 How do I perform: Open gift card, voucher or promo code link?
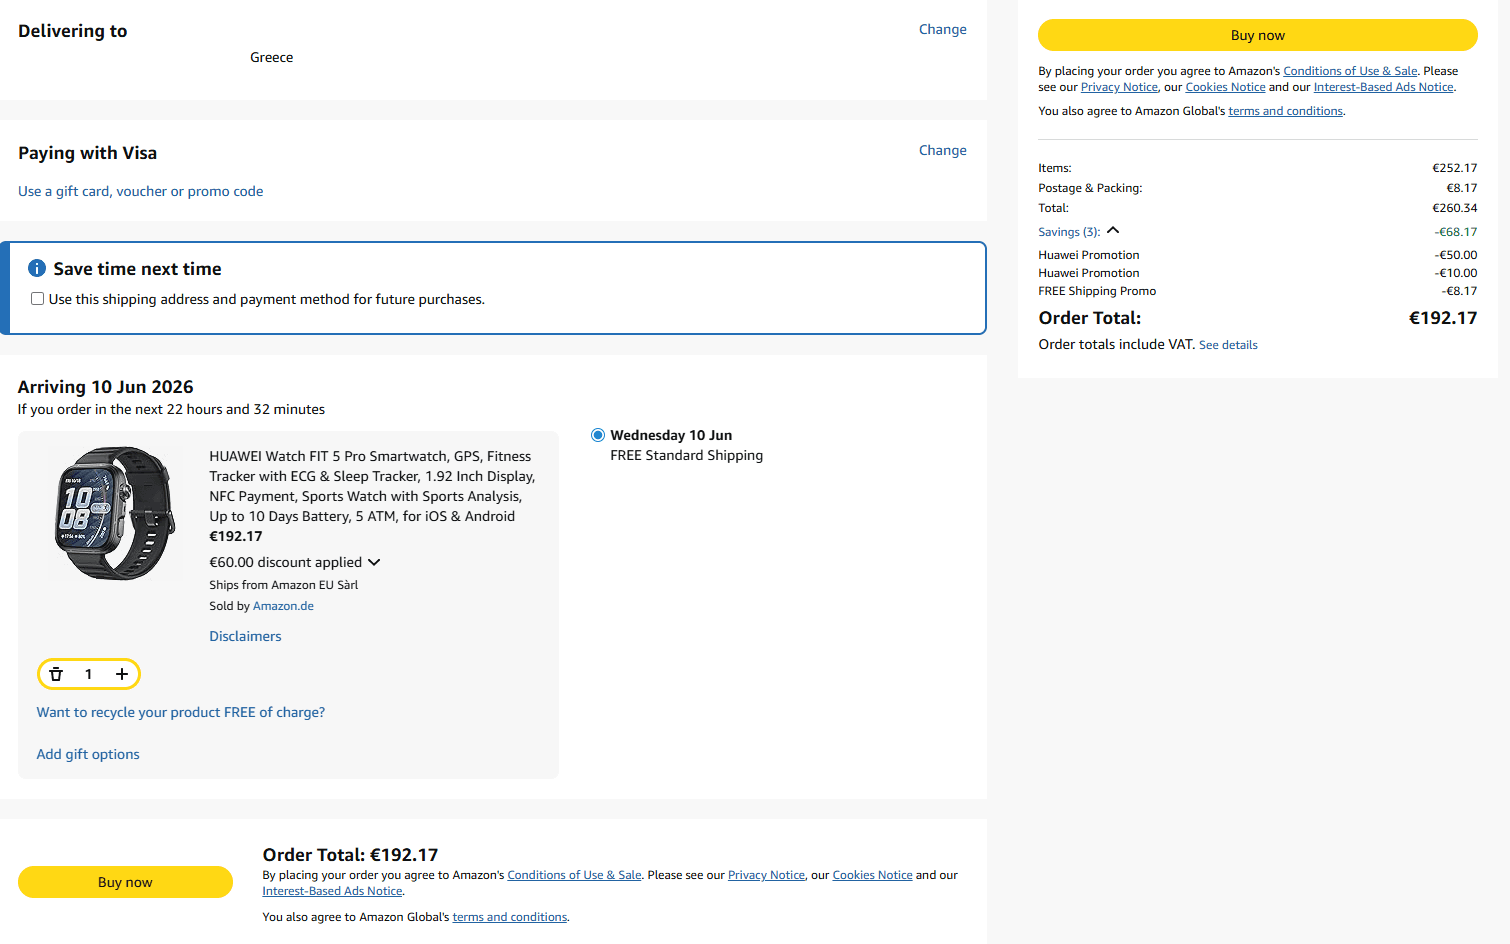pos(141,191)
